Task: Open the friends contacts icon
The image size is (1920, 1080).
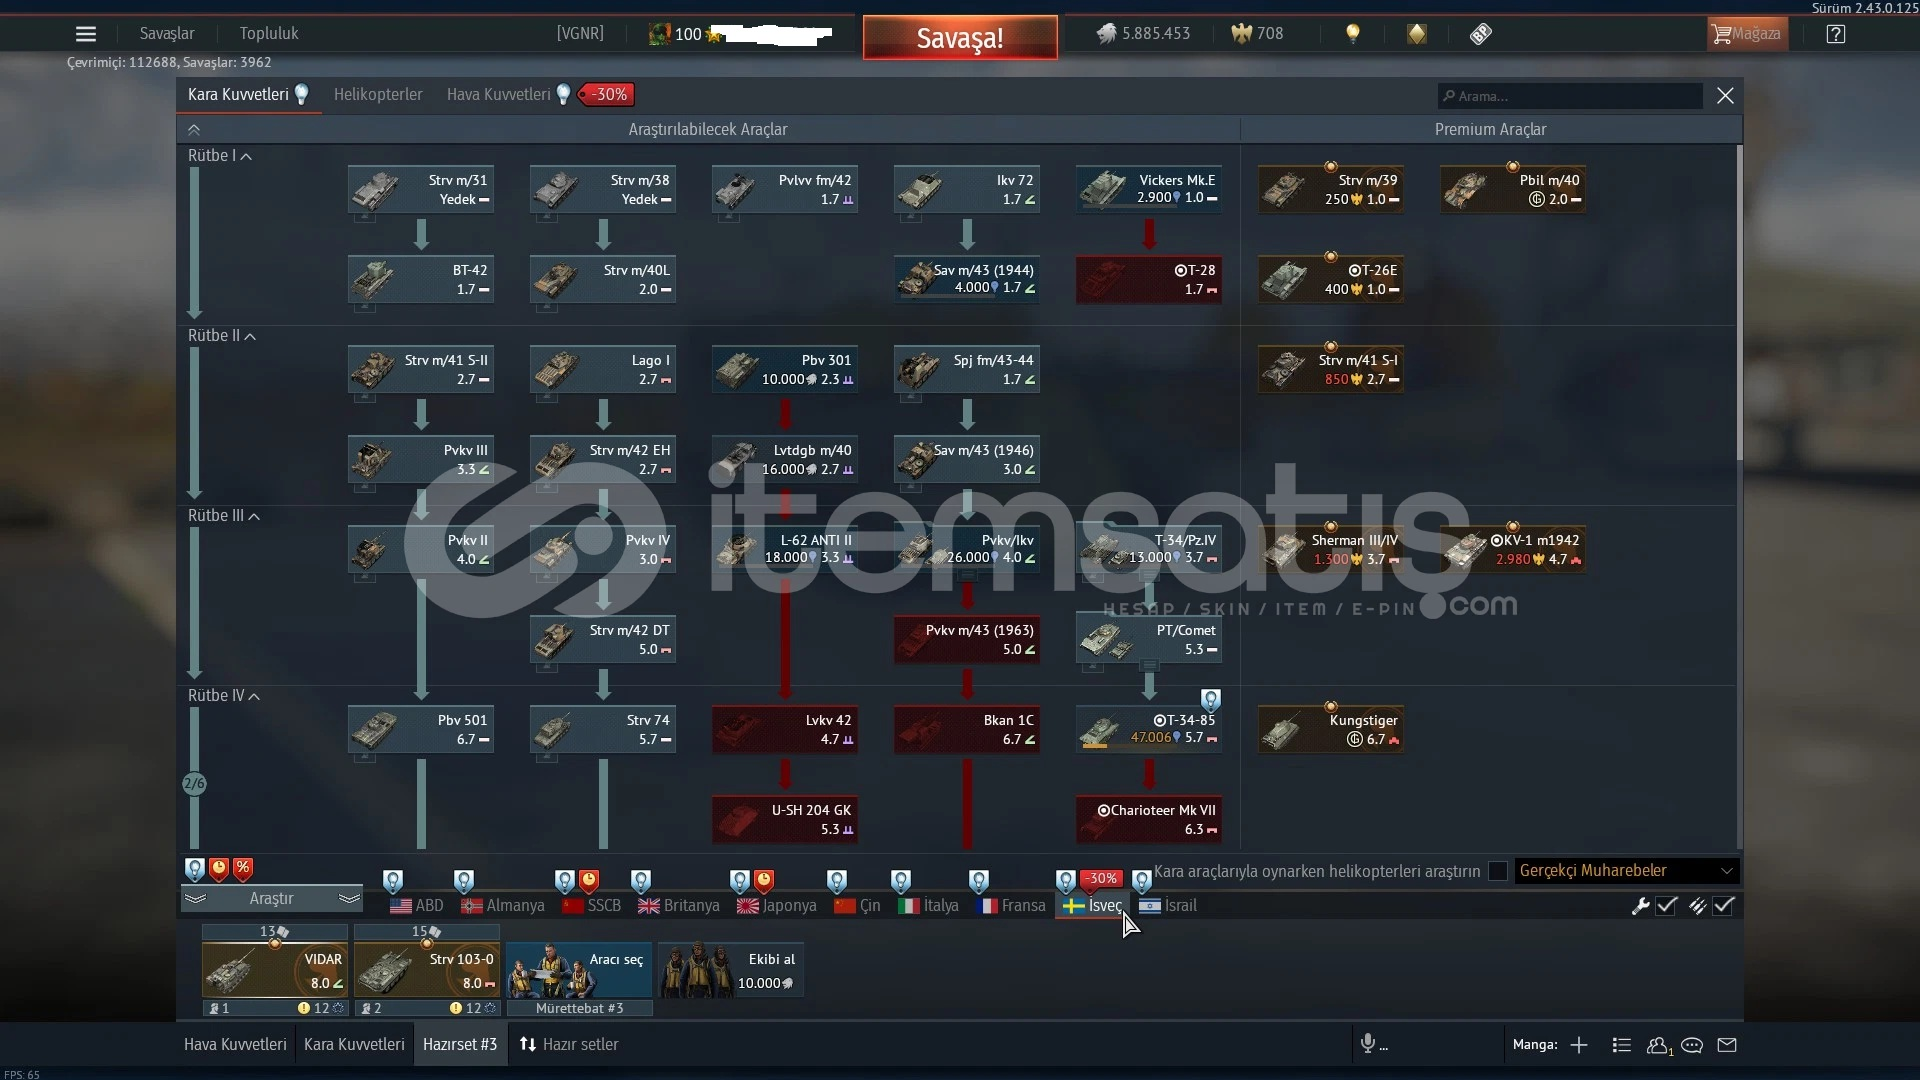Action: (1658, 1045)
